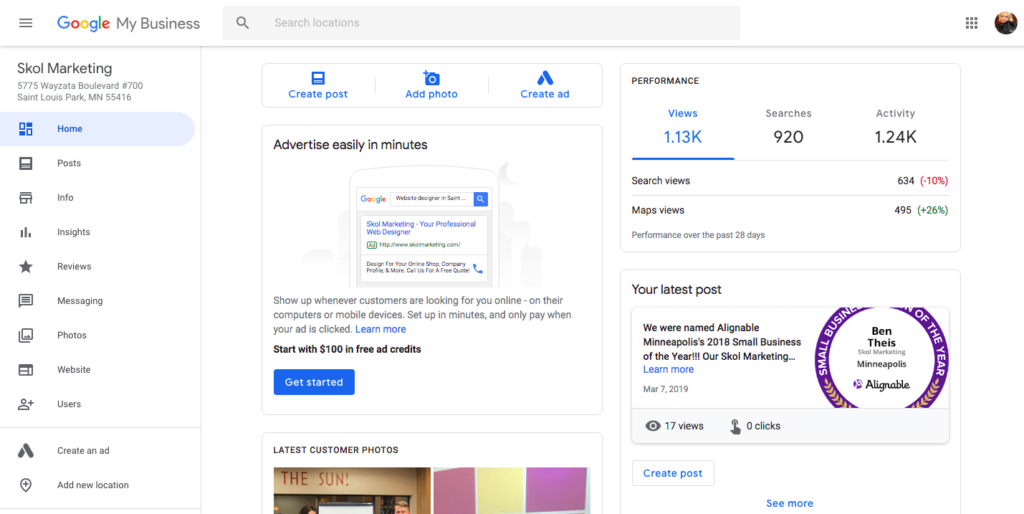1024x514 pixels.
Task: Open THE SUN! customer photo
Action: pyautogui.click(x=352, y=490)
